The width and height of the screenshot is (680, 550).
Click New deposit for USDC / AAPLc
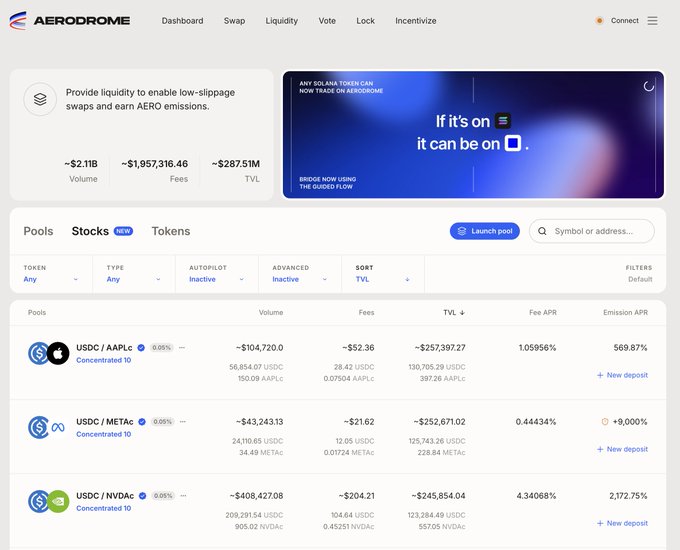(622, 375)
